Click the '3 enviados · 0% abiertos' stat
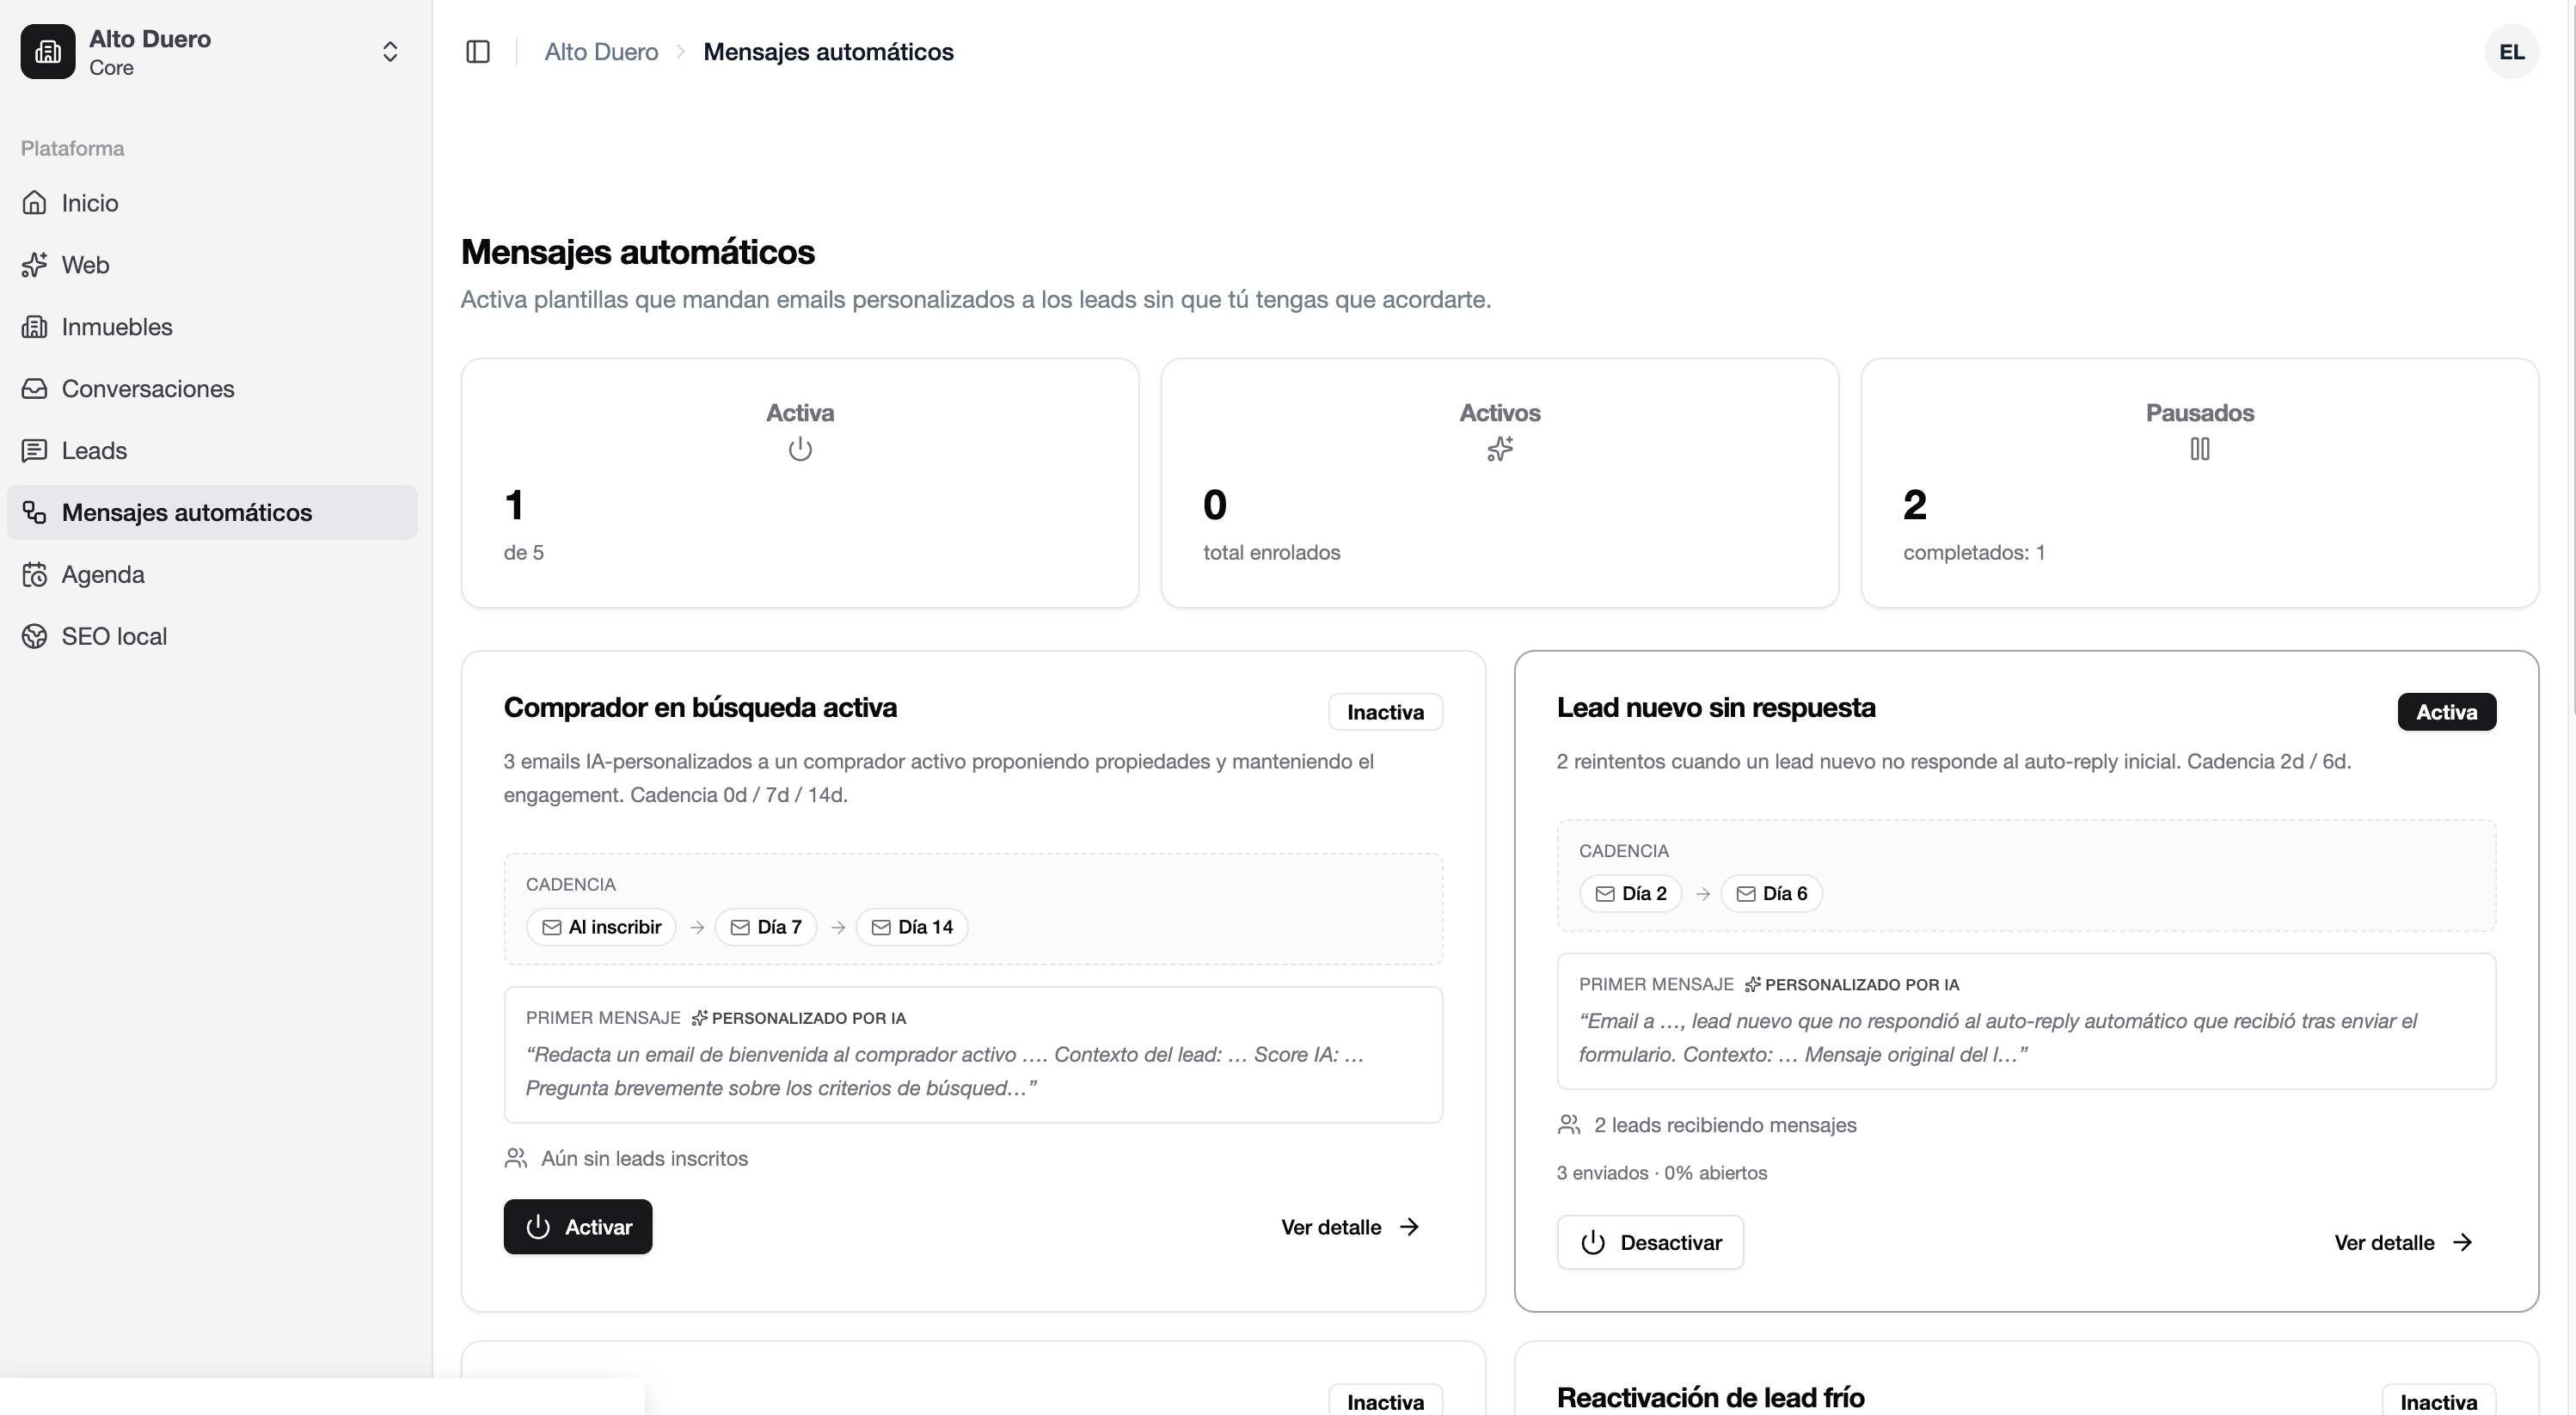2576x1415 pixels. click(x=1662, y=1173)
